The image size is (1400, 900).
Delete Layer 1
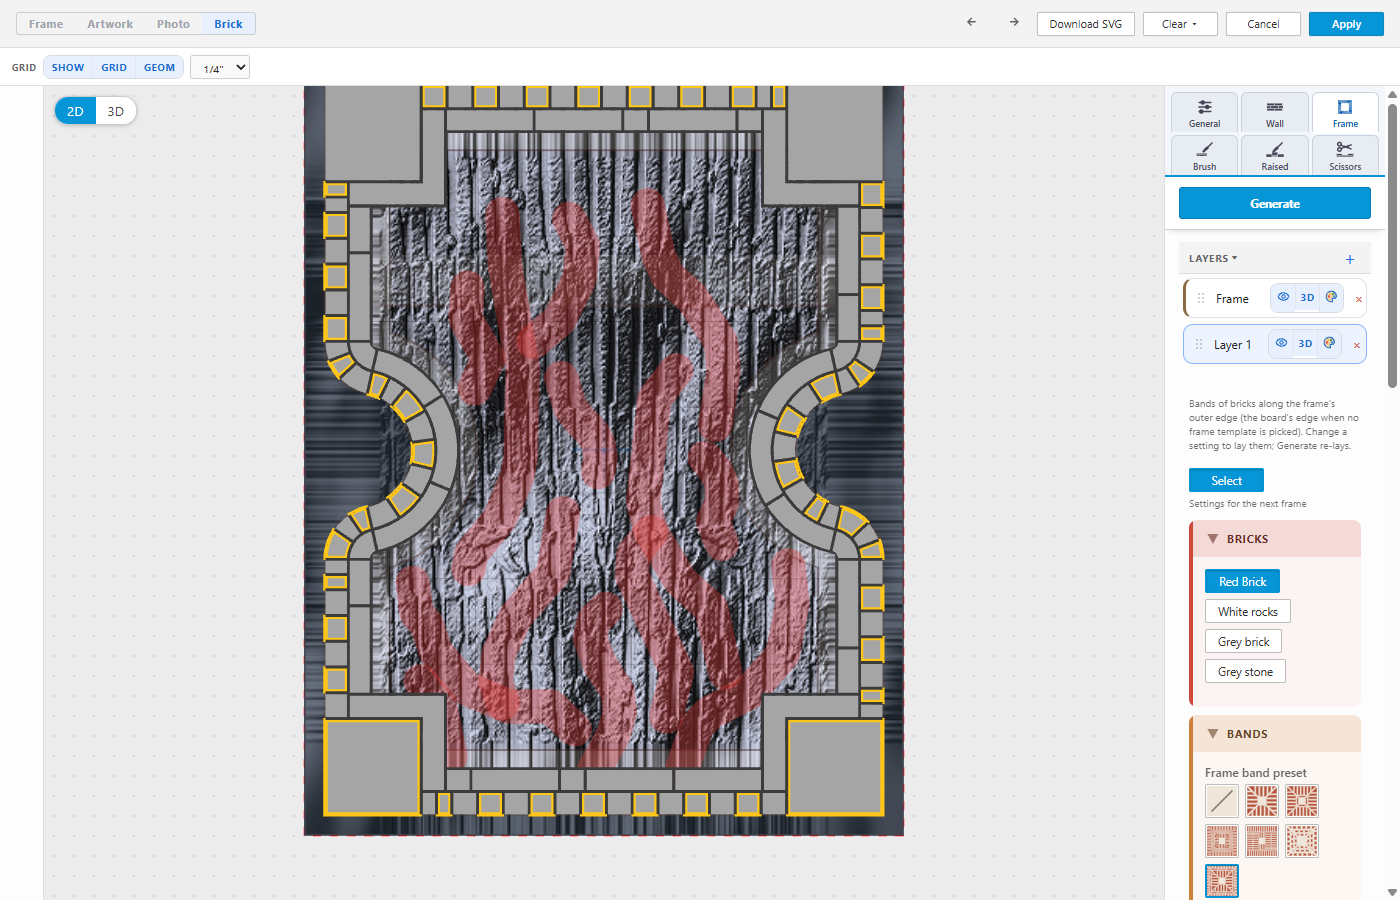pyautogui.click(x=1357, y=345)
